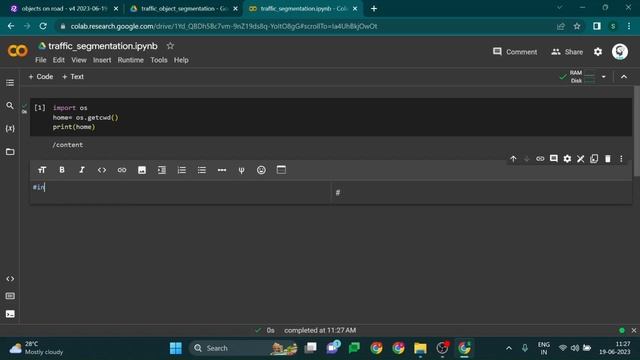The width and height of the screenshot is (640, 360).
Task: Move the cell up
Action: coord(513,159)
